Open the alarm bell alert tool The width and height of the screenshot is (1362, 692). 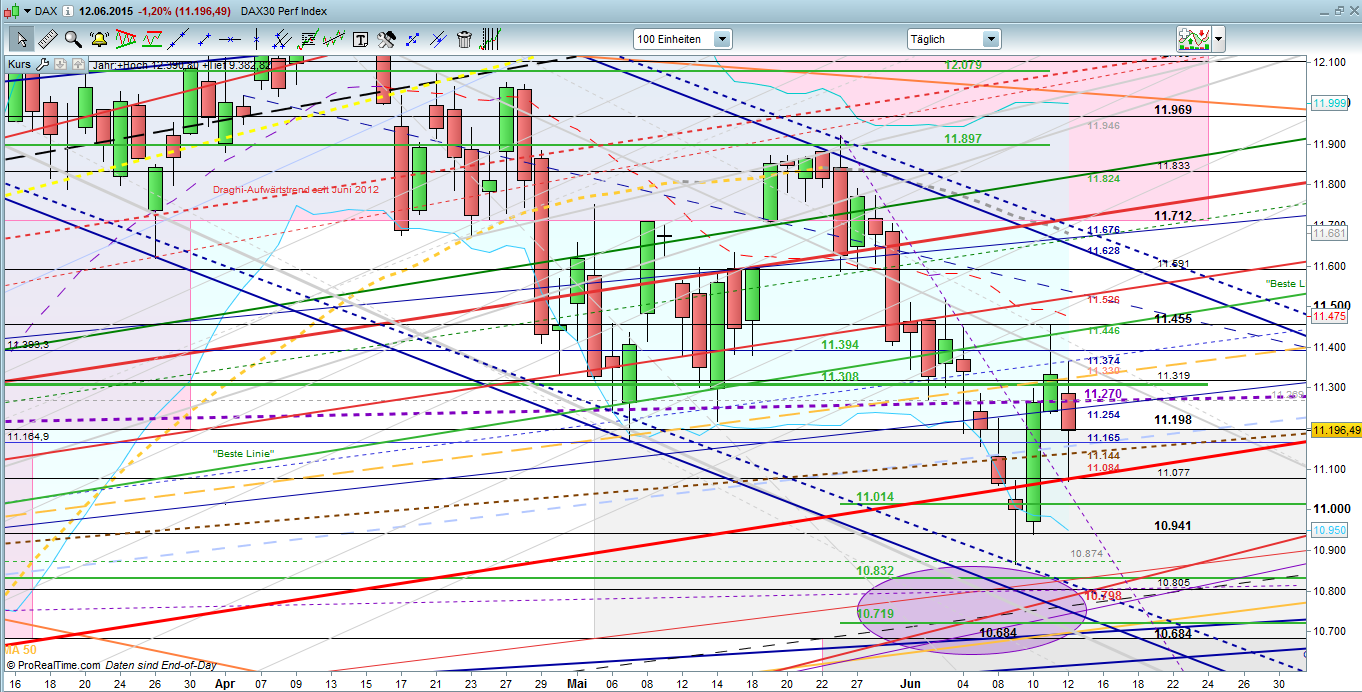[98, 39]
